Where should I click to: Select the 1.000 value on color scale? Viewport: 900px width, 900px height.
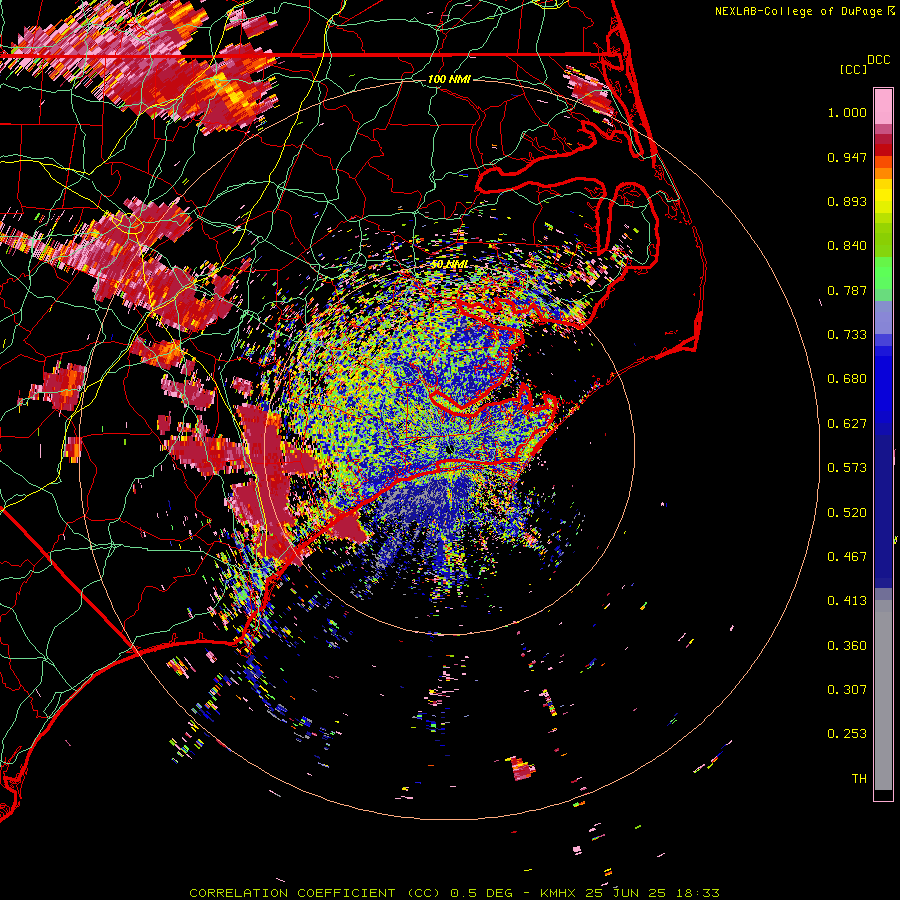(847, 112)
